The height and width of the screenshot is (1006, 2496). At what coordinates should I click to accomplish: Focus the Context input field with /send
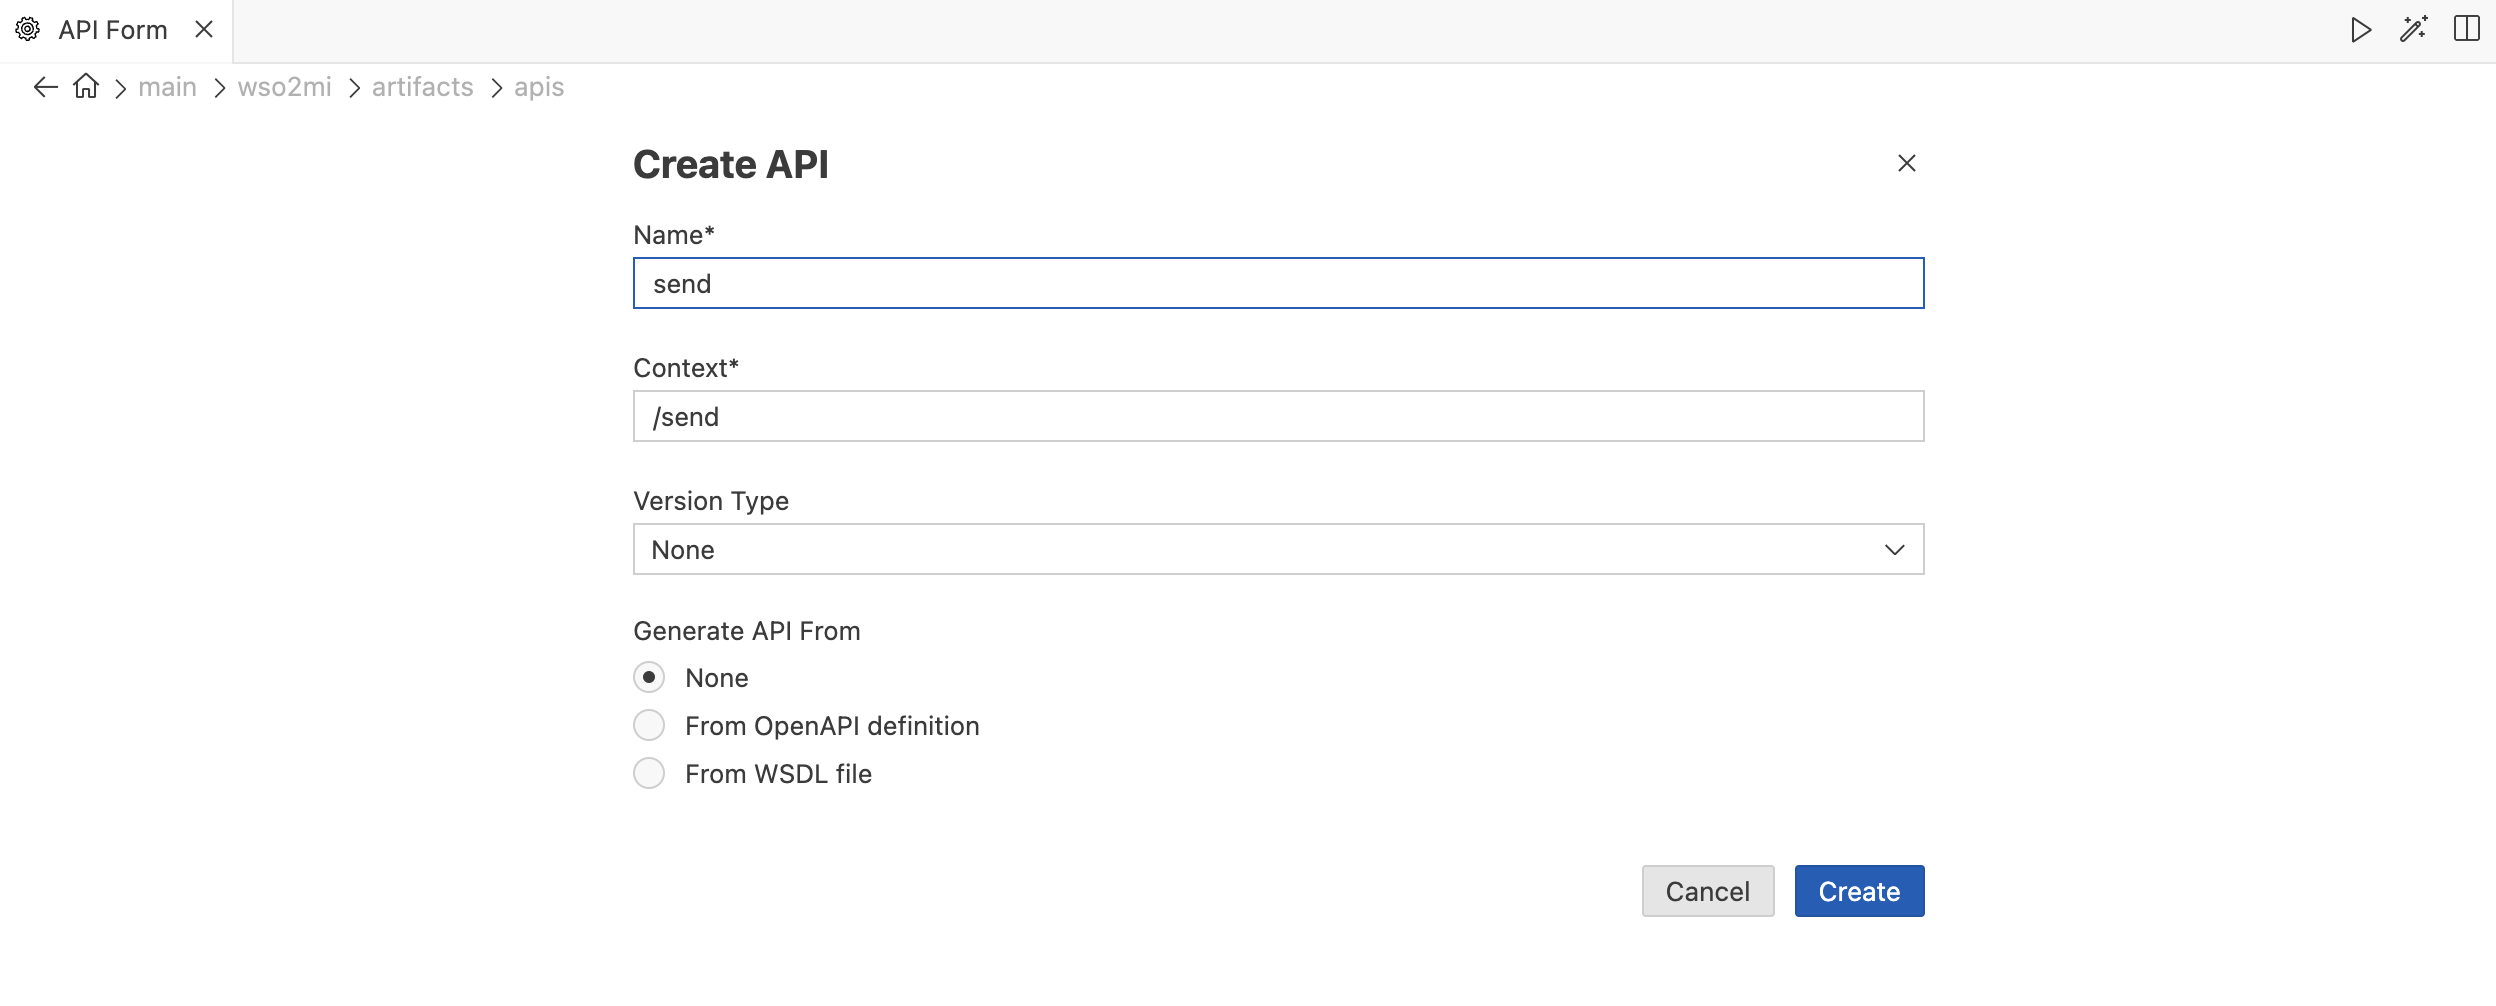click(x=1279, y=417)
